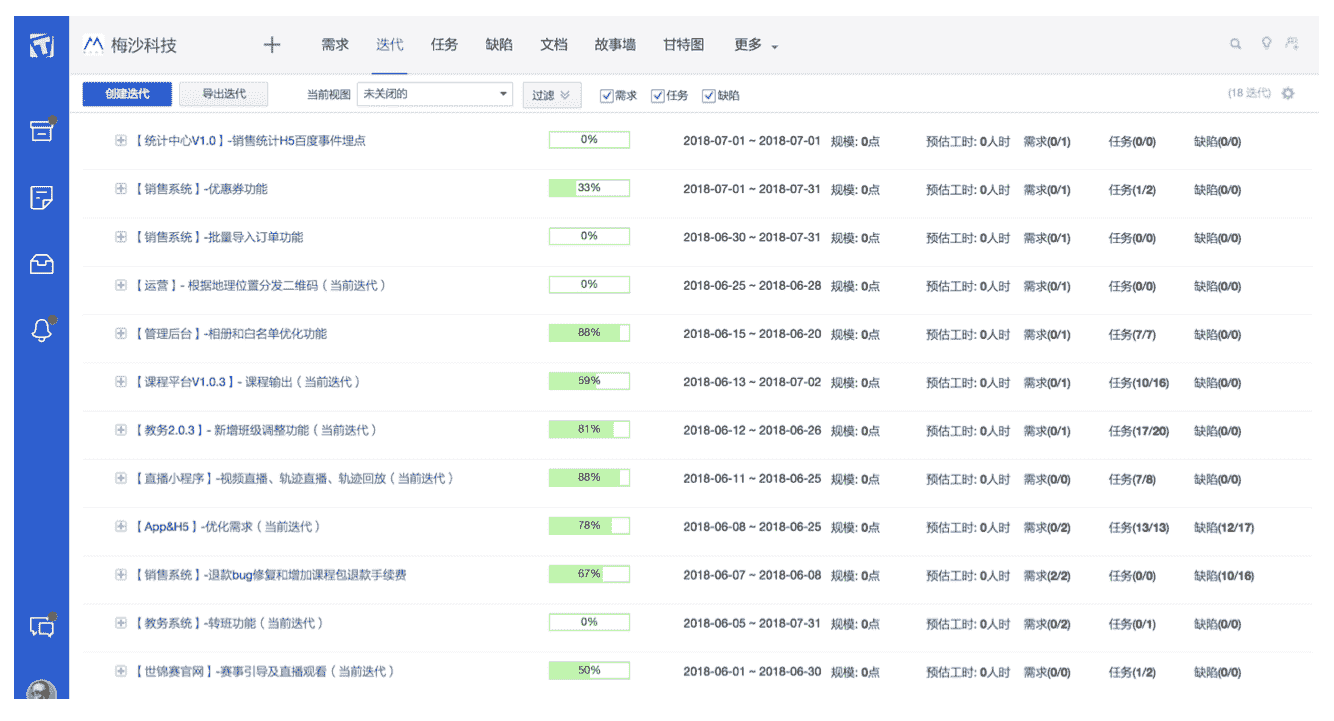Switch to the 迭代 tab
This screenshot has width=1334, height=721.
390,45
